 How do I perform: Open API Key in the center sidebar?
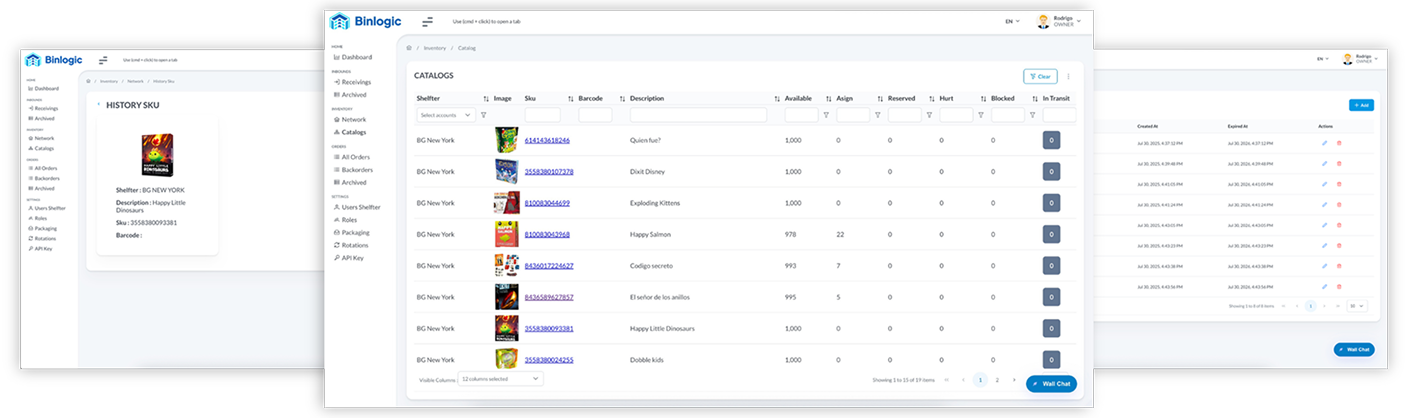pos(352,258)
